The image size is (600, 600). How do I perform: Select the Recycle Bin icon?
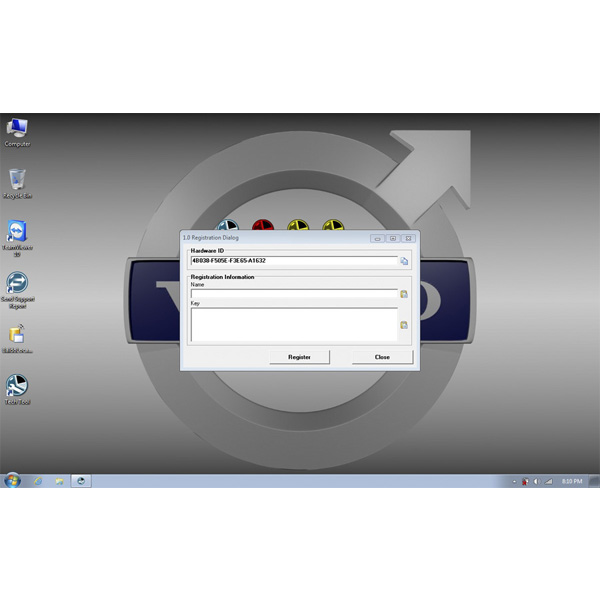click(x=17, y=179)
